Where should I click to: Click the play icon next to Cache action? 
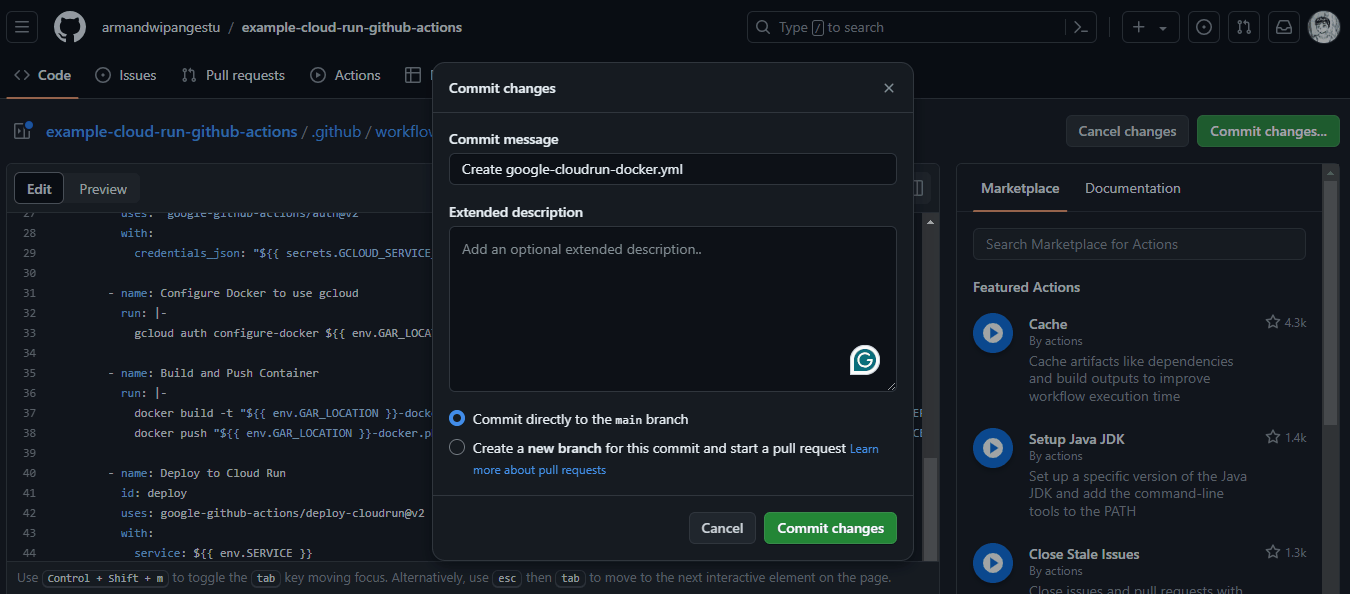[993, 332]
